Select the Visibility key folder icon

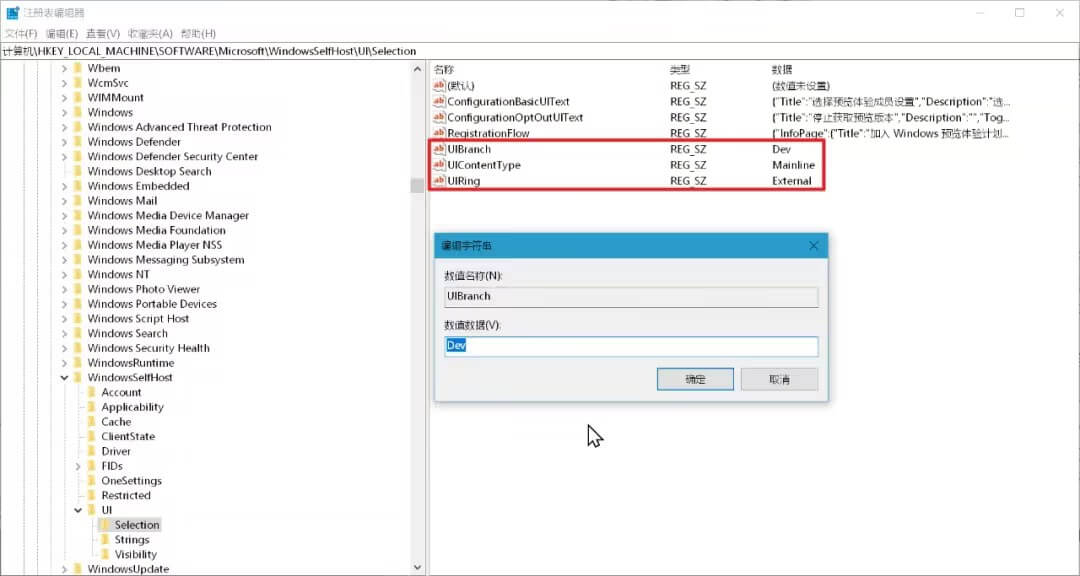105,554
